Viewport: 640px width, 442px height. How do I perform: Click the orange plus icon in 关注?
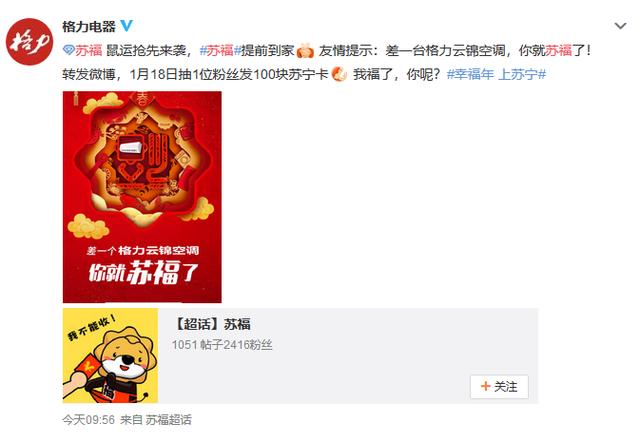click(x=485, y=386)
